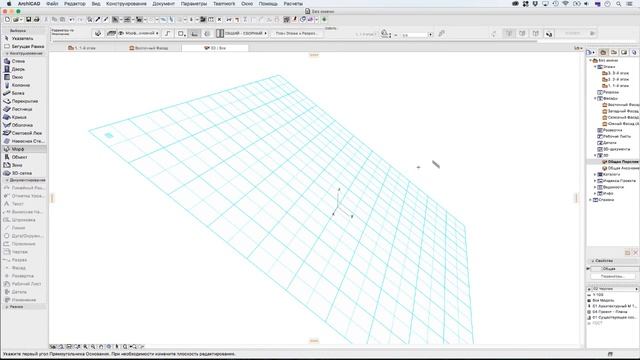Collapse the Фасады node in Navigator
Image resolution: width=640 pixels, height=360 pixels.
click(595, 99)
